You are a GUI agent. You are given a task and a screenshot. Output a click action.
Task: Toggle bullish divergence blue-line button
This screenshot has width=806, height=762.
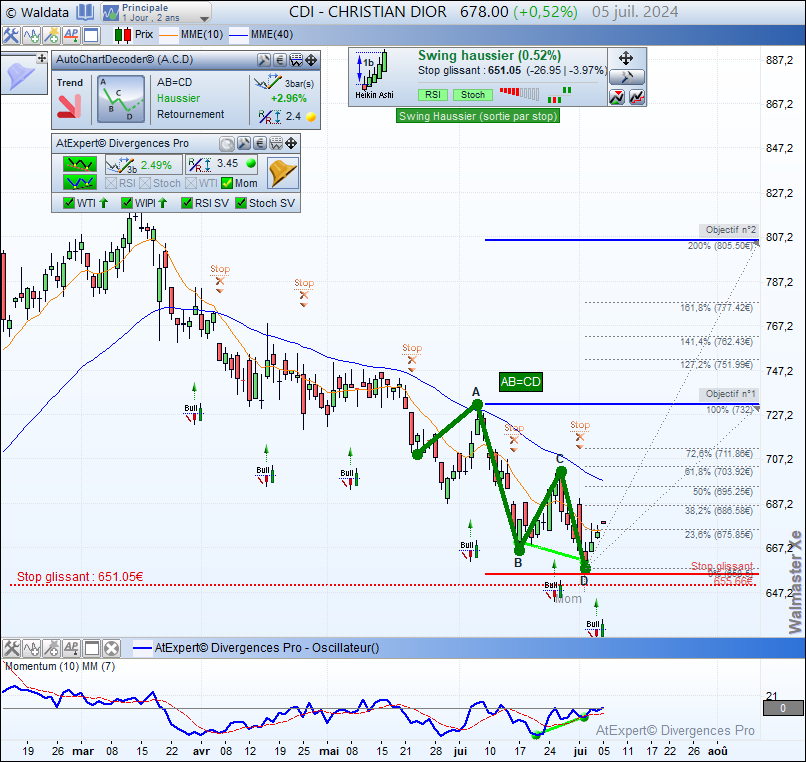(80, 182)
